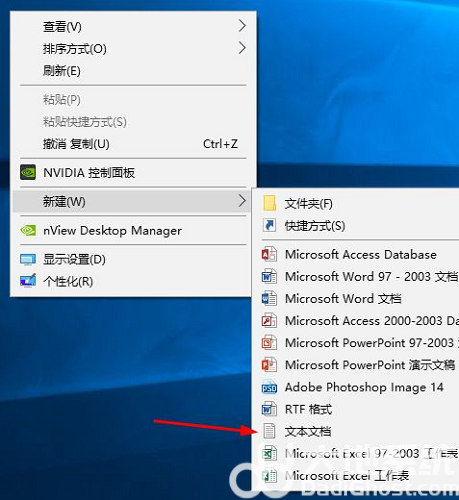Choose Microsoft Excel 97-2003 工作表 label

[x=371, y=453]
